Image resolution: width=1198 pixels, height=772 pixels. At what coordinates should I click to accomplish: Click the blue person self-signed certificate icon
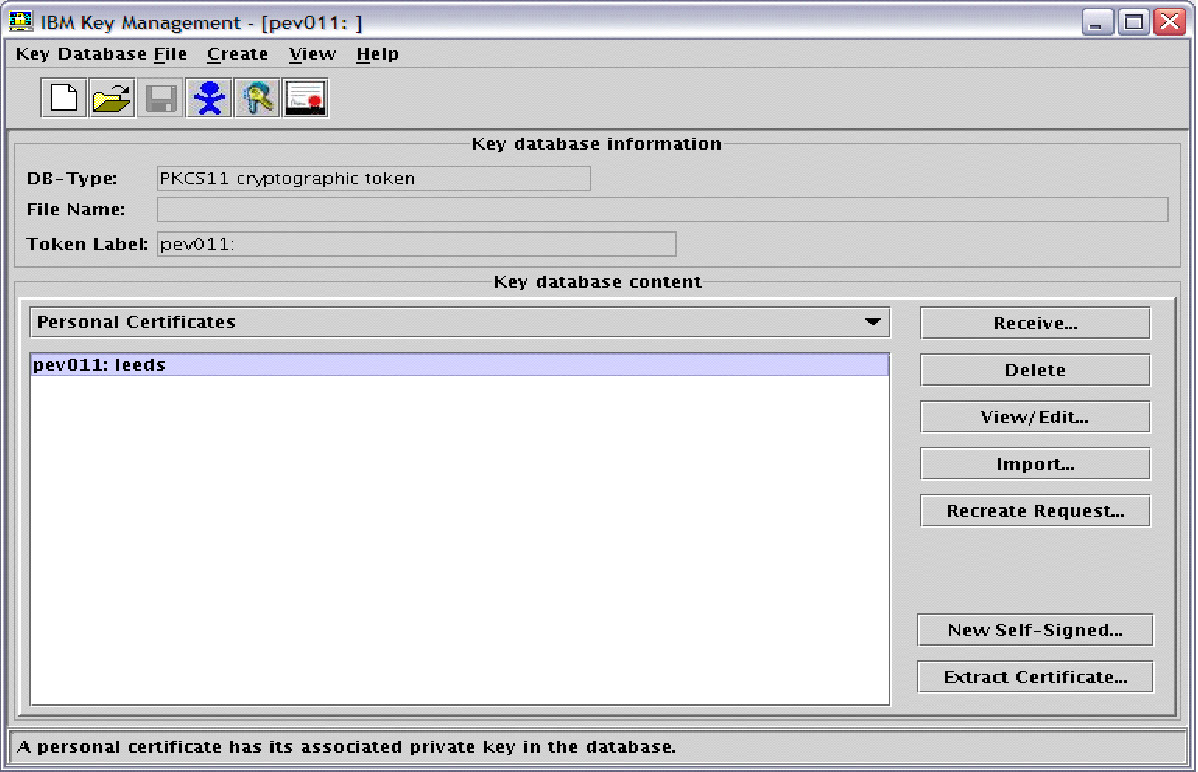(x=209, y=99)
